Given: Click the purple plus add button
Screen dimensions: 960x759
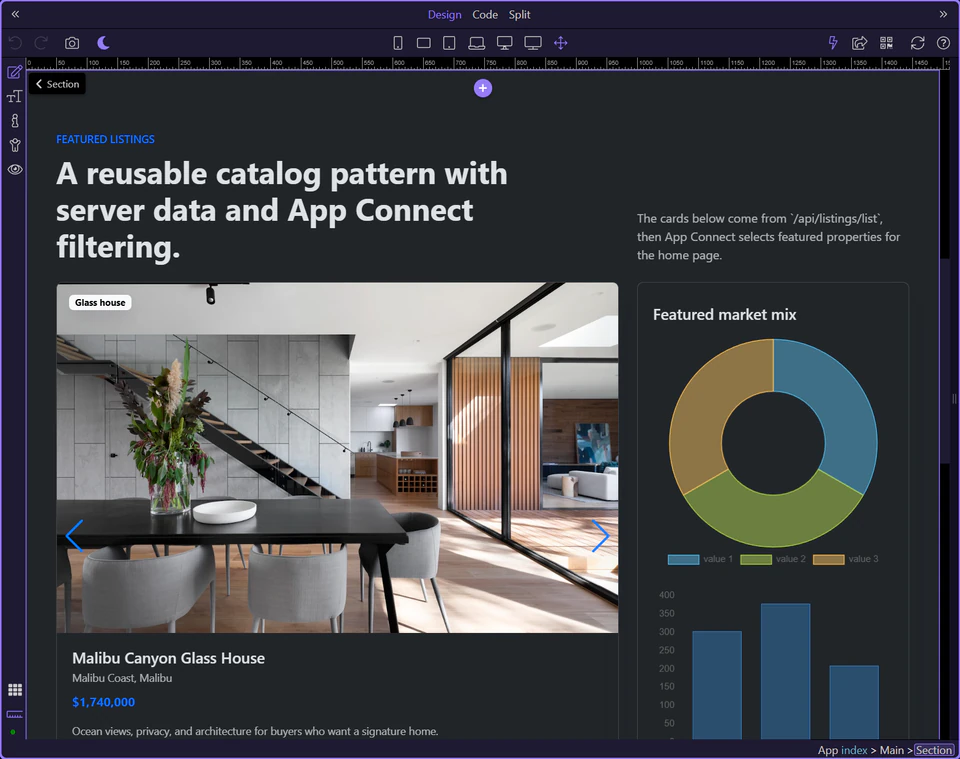Looking at the screenshot, I should coord(482,88).
